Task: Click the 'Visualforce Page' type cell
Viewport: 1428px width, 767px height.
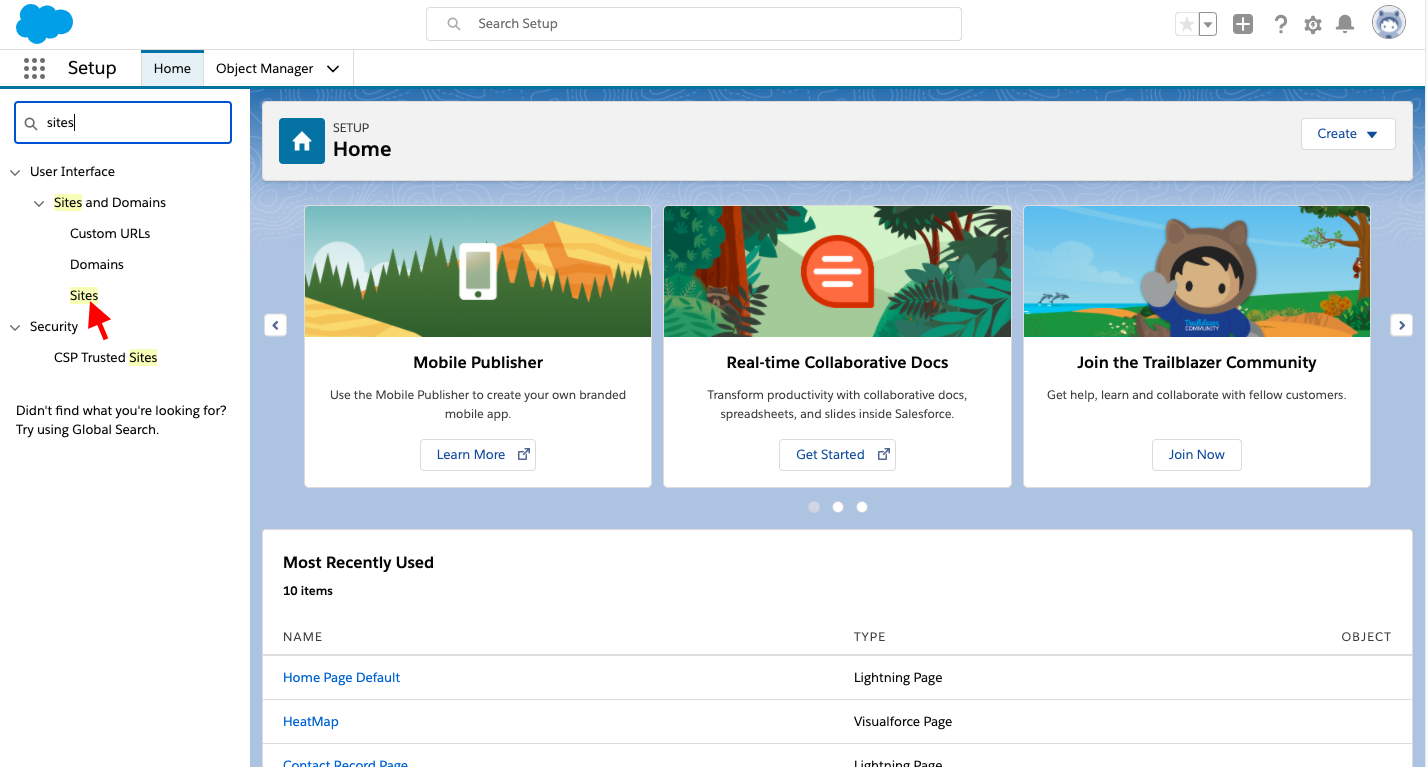Action: 903,722
